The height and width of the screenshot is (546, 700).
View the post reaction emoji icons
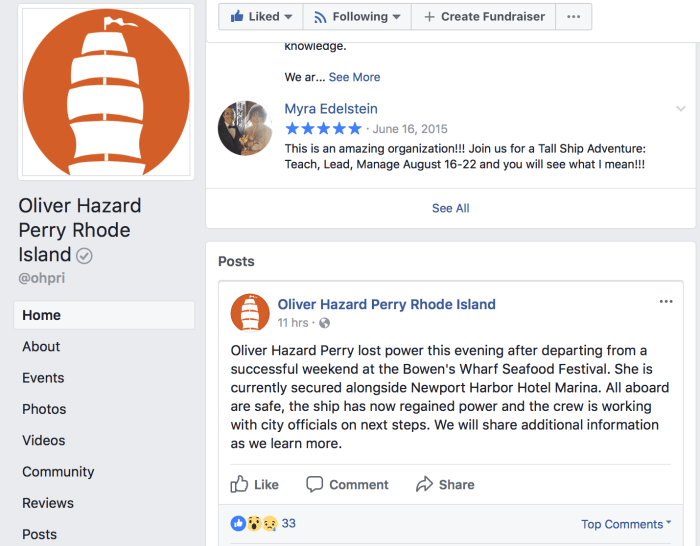click(x=254, y=523)
